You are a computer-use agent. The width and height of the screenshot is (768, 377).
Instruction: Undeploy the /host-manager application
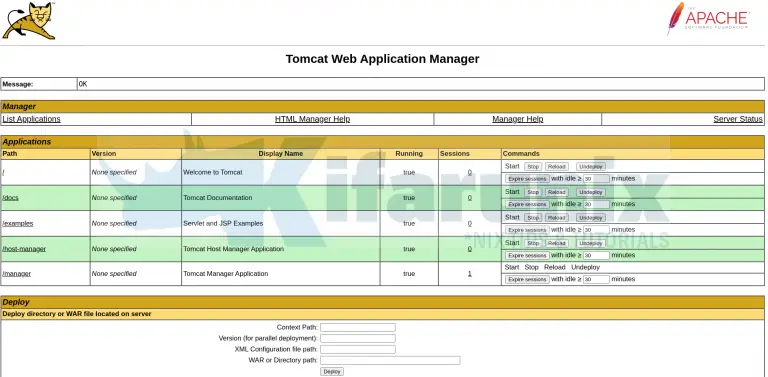point(591,243)
